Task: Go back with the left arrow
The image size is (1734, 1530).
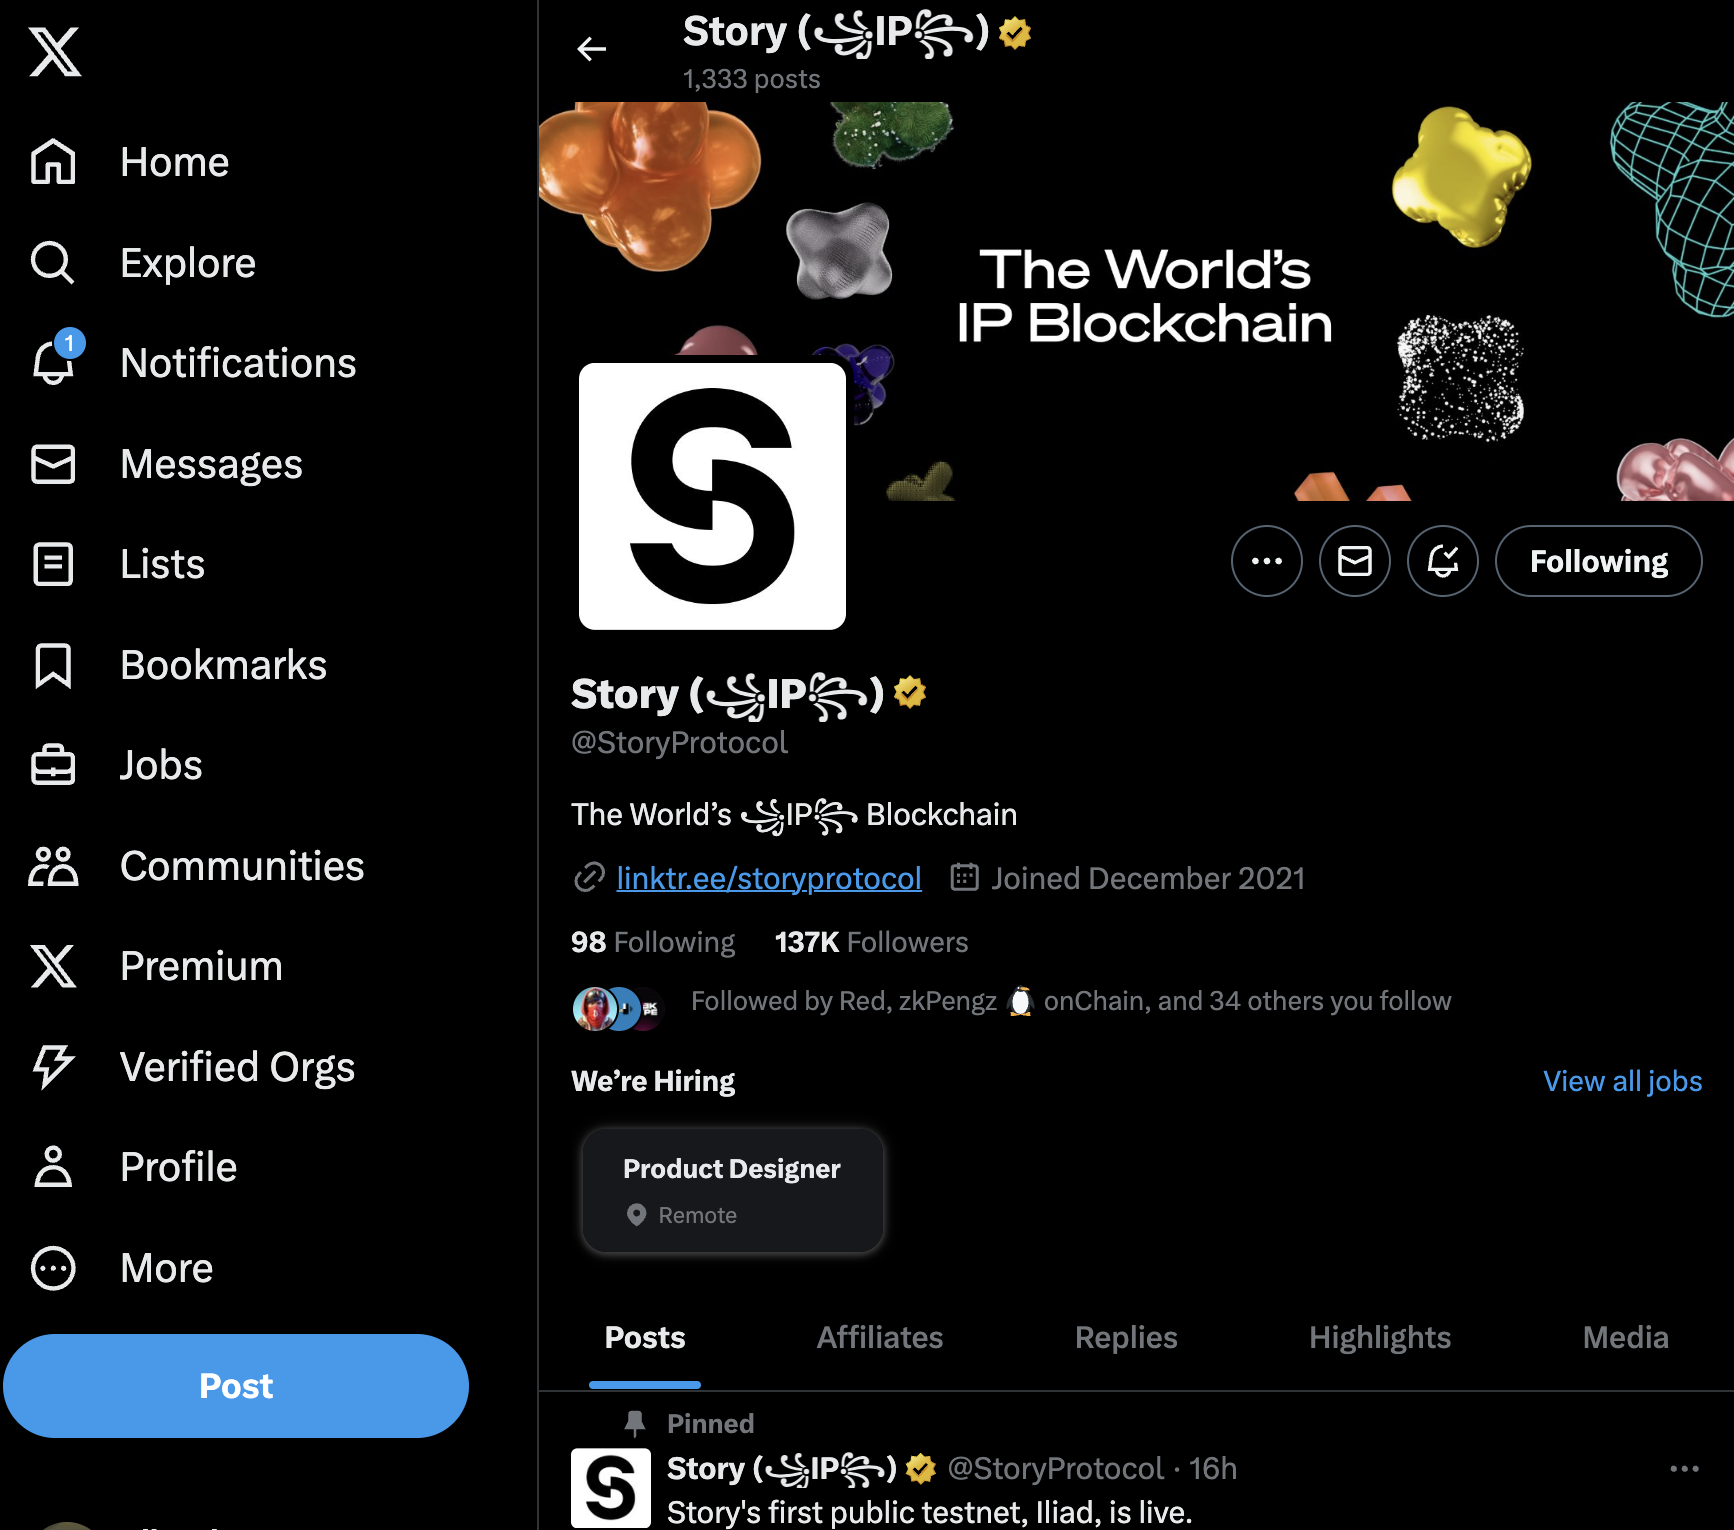Action: (x=592, y=49)
